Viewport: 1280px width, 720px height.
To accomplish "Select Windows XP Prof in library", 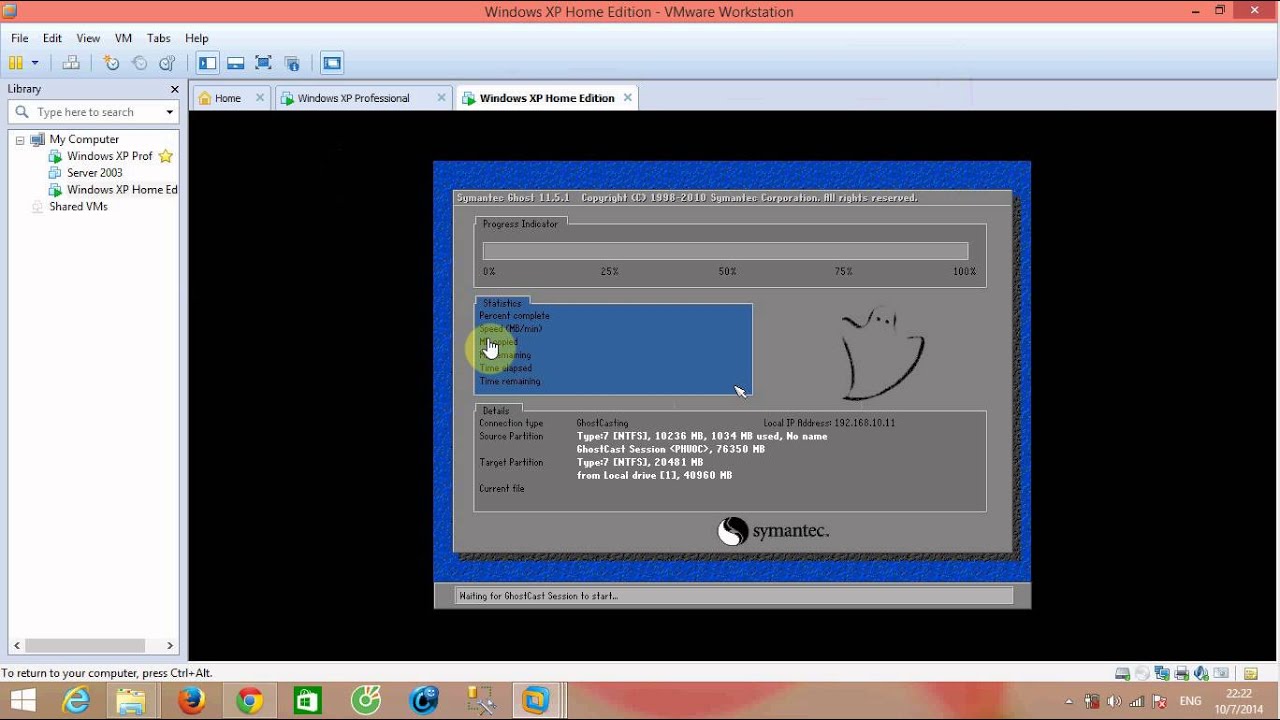I will [x=110, y=156].
